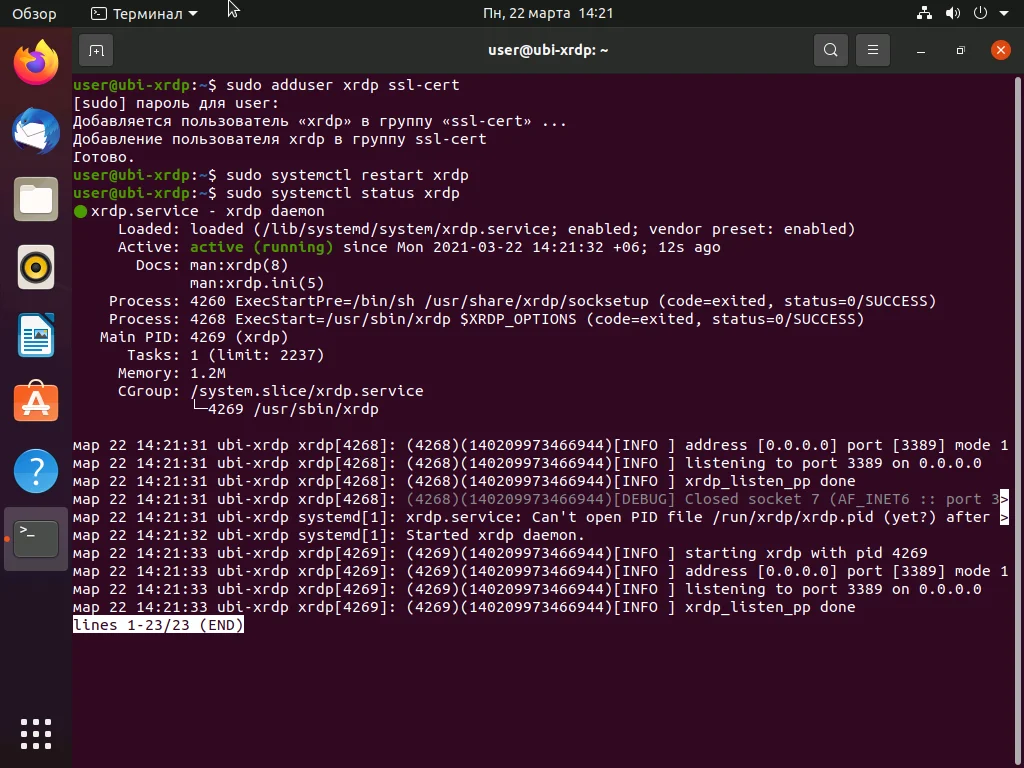The image size is (1024, 768).
Task: Open Ubuntu Software from the dock
Action: pos(36,403)
